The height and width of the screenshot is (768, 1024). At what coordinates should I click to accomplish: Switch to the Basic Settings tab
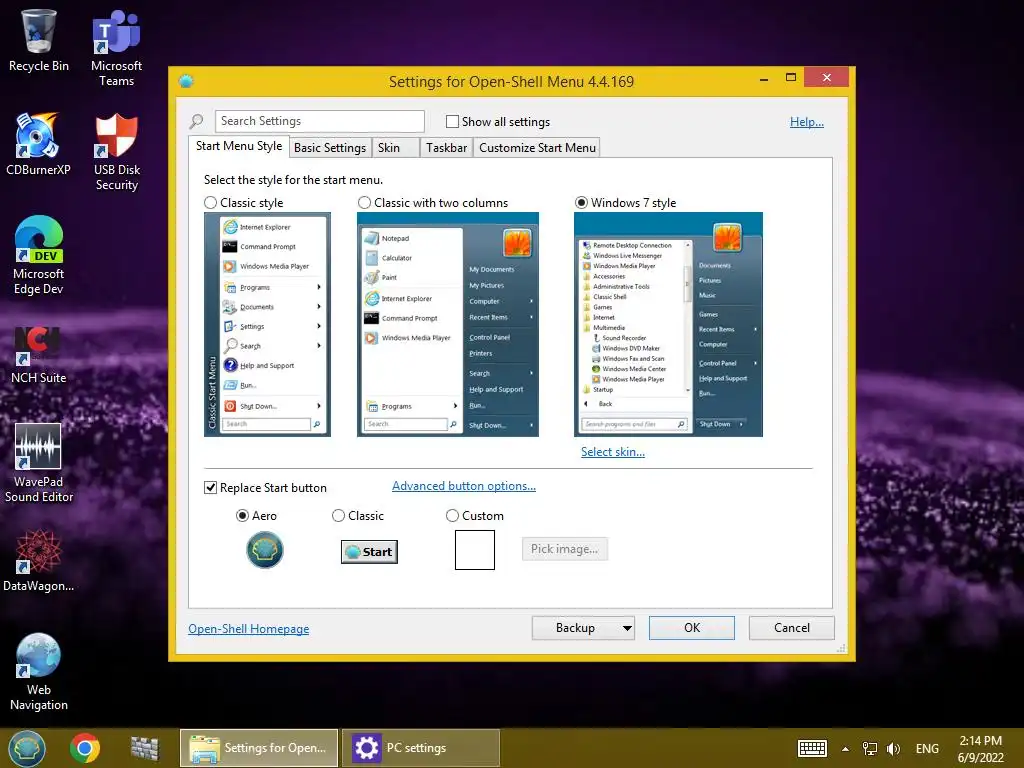point(330,148)
